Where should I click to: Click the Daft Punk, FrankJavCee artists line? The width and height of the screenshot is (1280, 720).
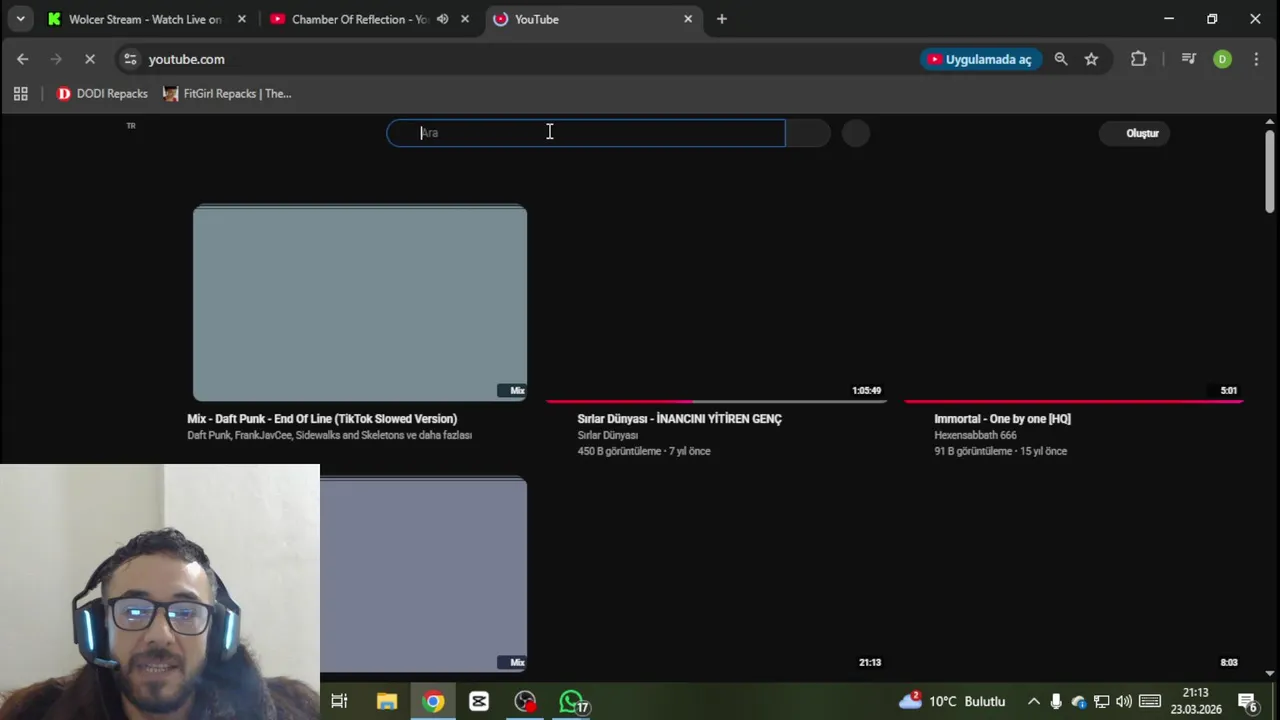[329, 436]
